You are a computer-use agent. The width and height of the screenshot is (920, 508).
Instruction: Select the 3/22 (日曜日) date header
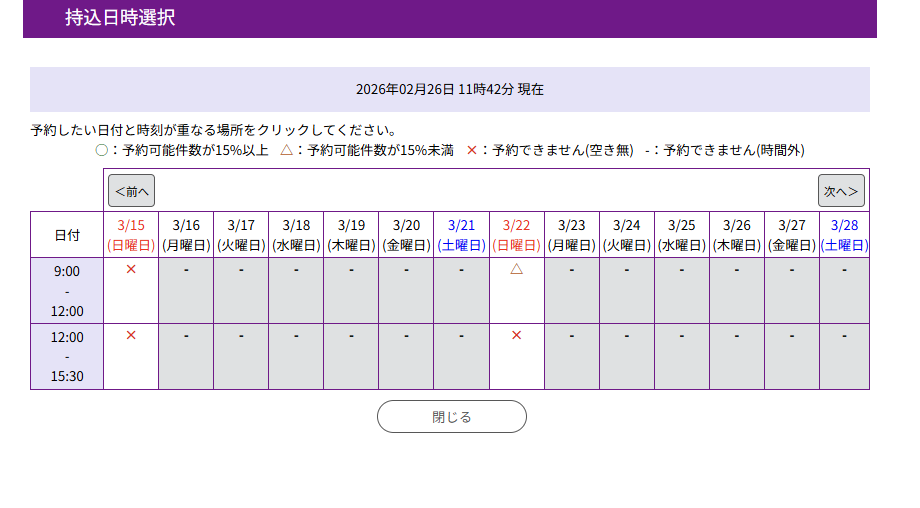click(x=516, y=234)
